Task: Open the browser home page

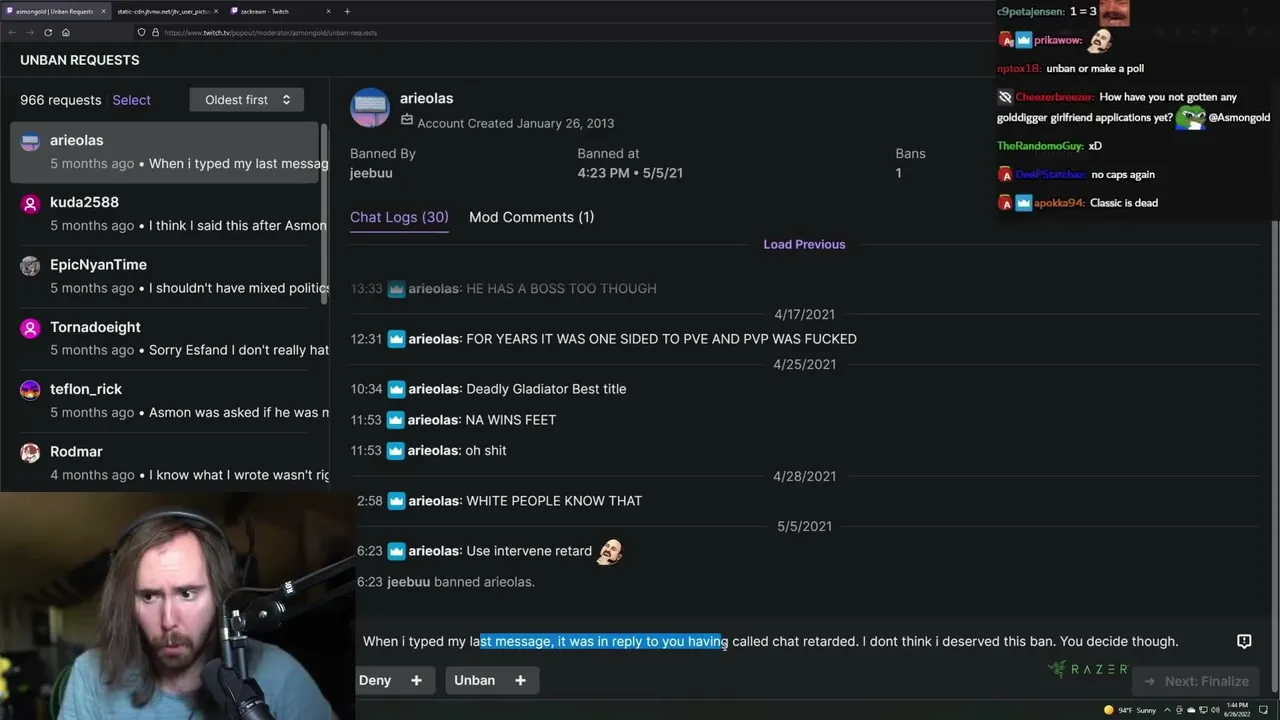Action: click(65, 32)
